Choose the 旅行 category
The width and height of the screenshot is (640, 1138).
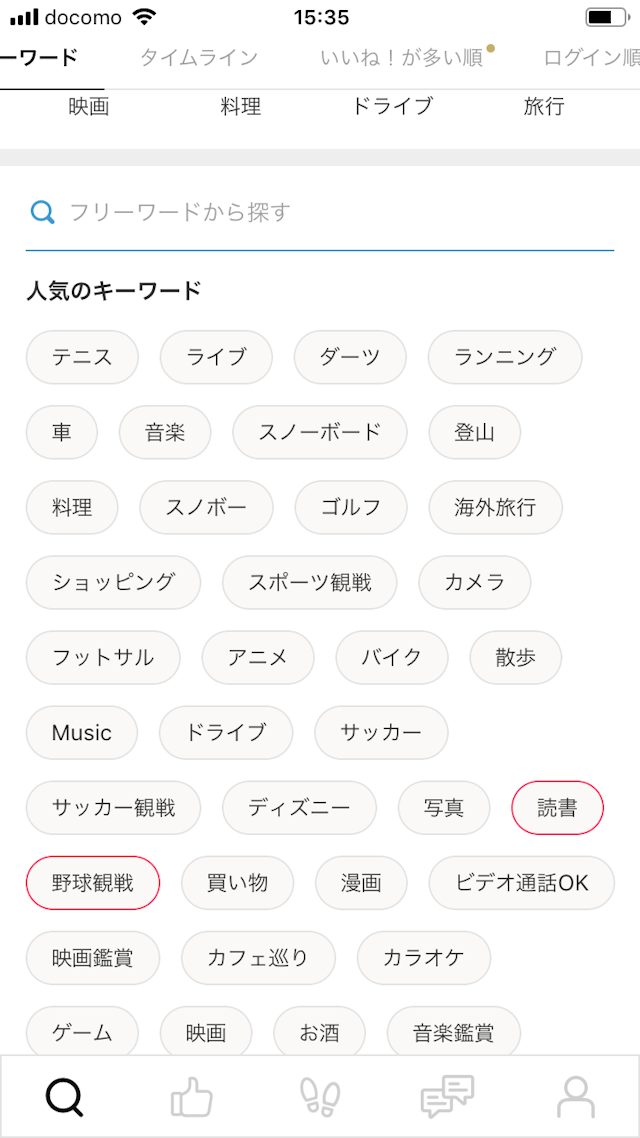coord(543,106)
